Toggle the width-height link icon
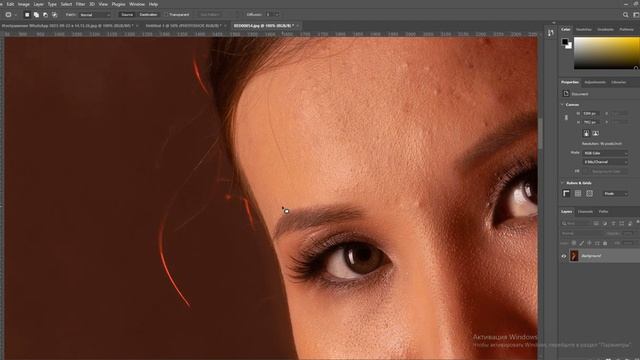The image size is (640, 360). pyautogui.click(x=566, y=118)
